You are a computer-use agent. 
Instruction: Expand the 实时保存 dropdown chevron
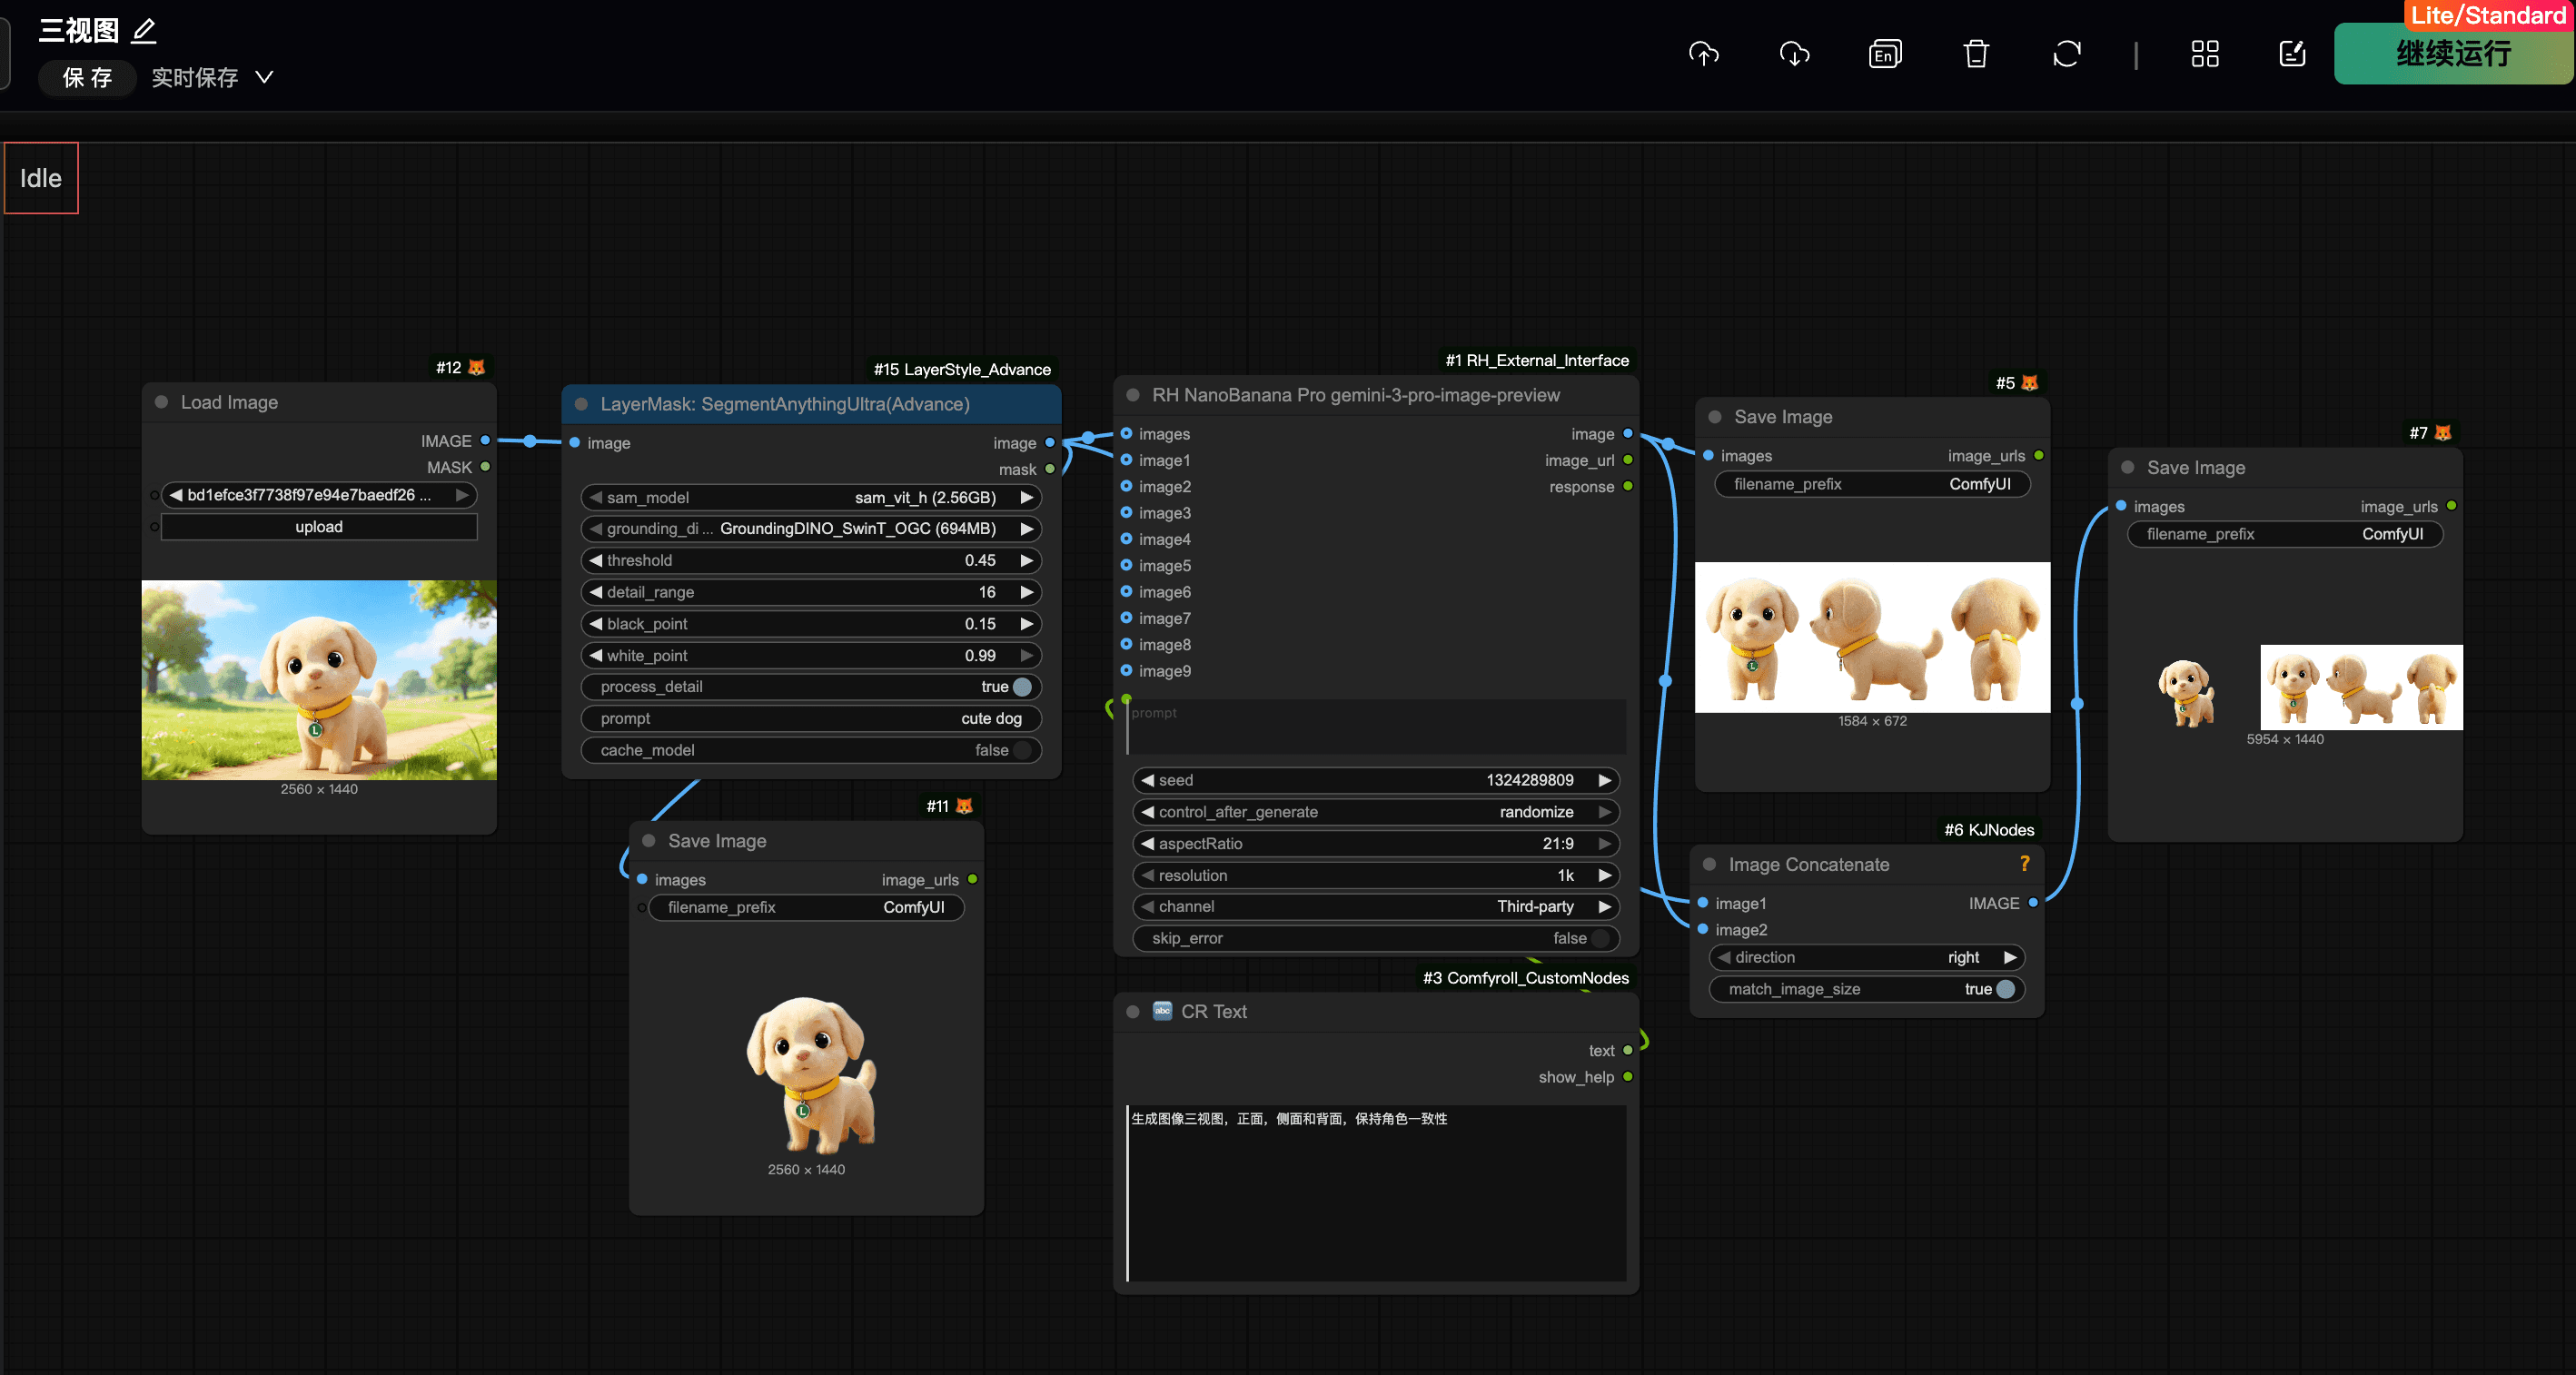pos(264,77)
